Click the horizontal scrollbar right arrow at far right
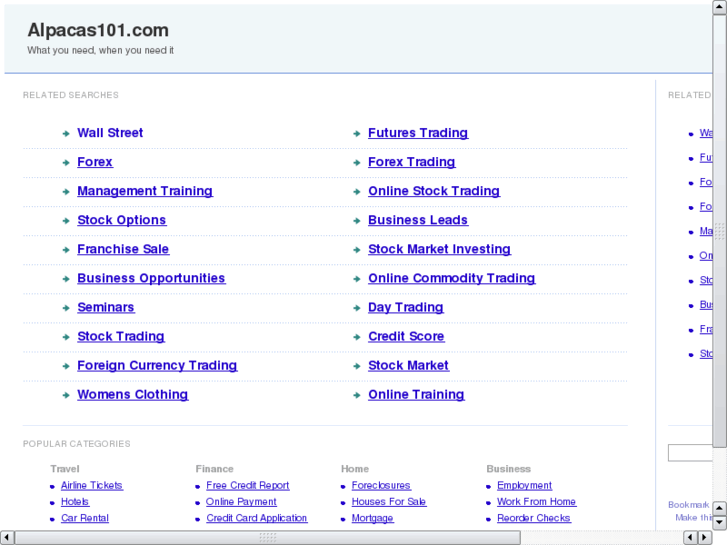This screenshot has width=727, height=545. (x=705, y=538)
